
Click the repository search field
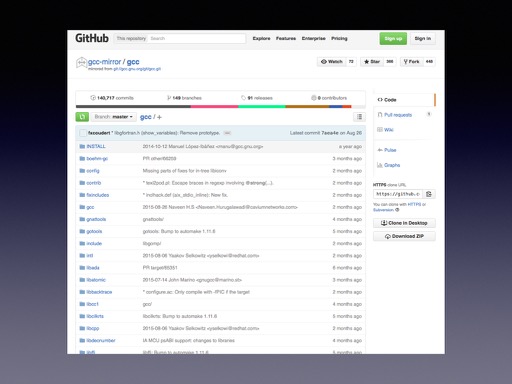coord(197,39)
